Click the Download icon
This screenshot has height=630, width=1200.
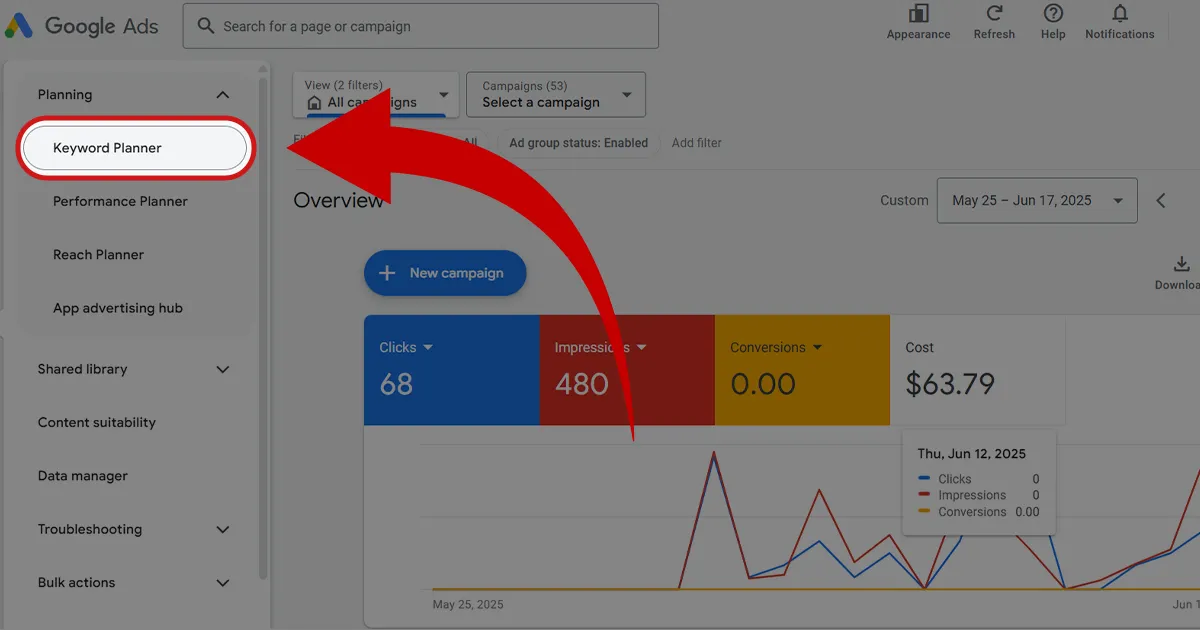point(1182,265)
